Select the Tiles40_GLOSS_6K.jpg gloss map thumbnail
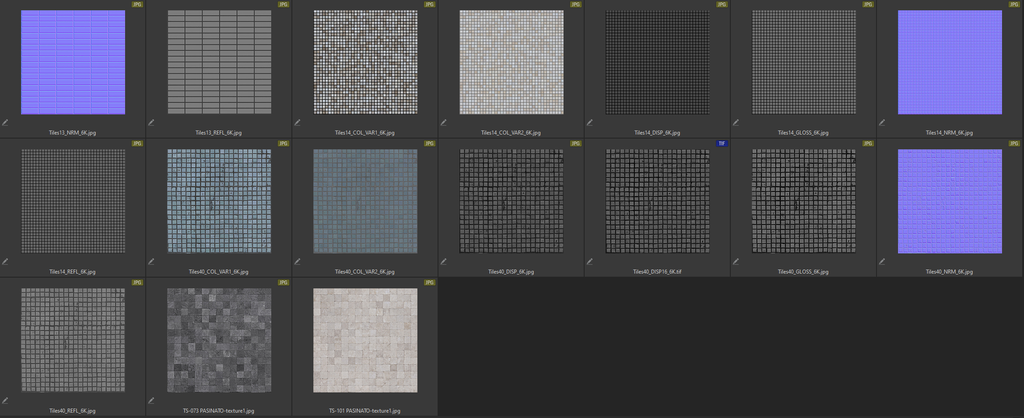 click(x=803, y=201)
